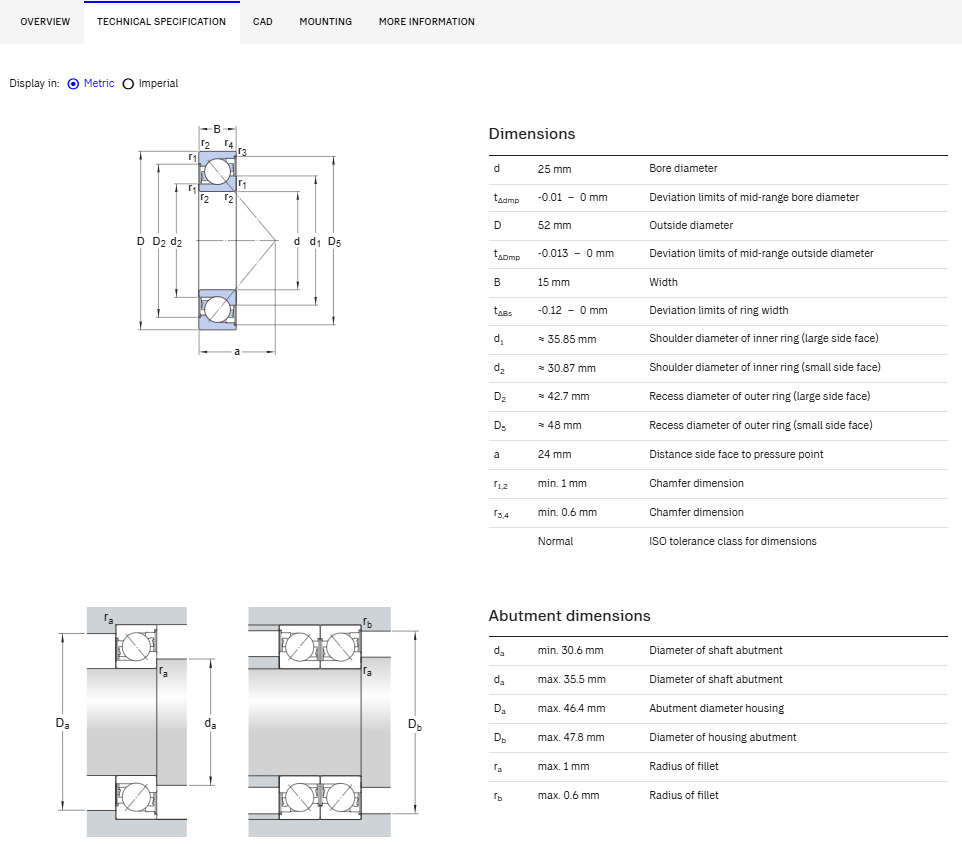The width and height of the screenshot is (962, 845).
Task: Open the Mounting tab
Action: 326,21
